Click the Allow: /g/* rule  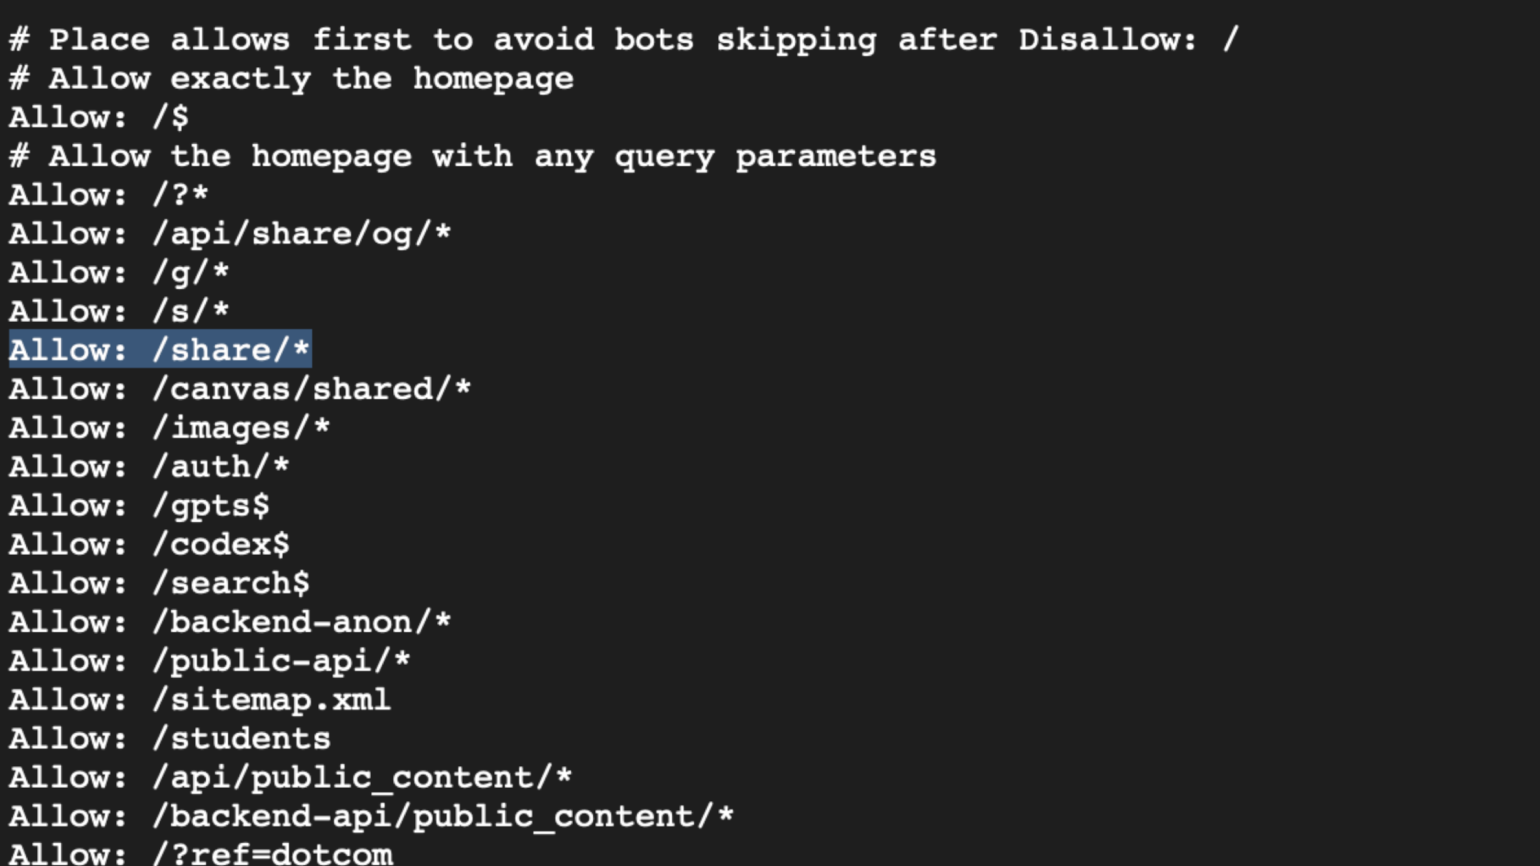tap(120, 273)
